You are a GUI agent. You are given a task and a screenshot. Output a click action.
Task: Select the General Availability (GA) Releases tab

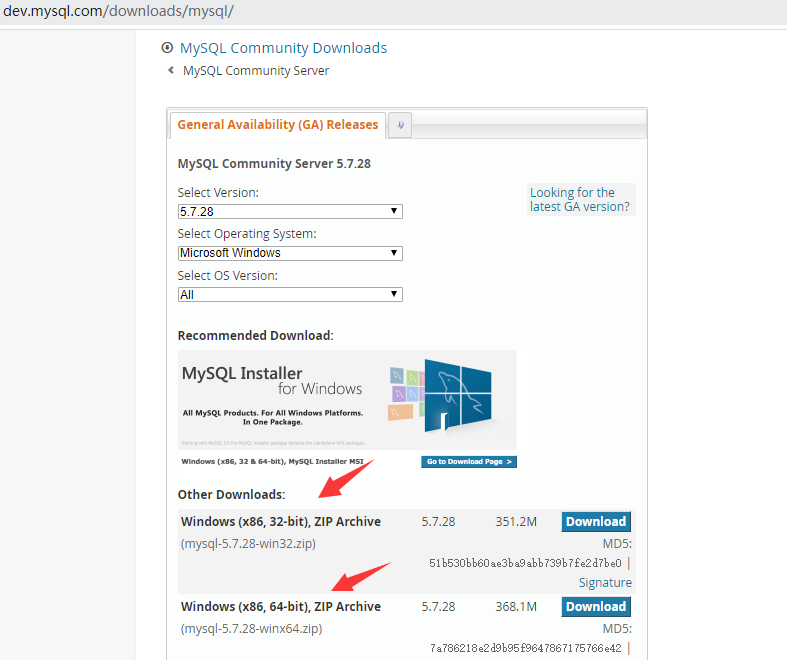click(x=278, y=124)
